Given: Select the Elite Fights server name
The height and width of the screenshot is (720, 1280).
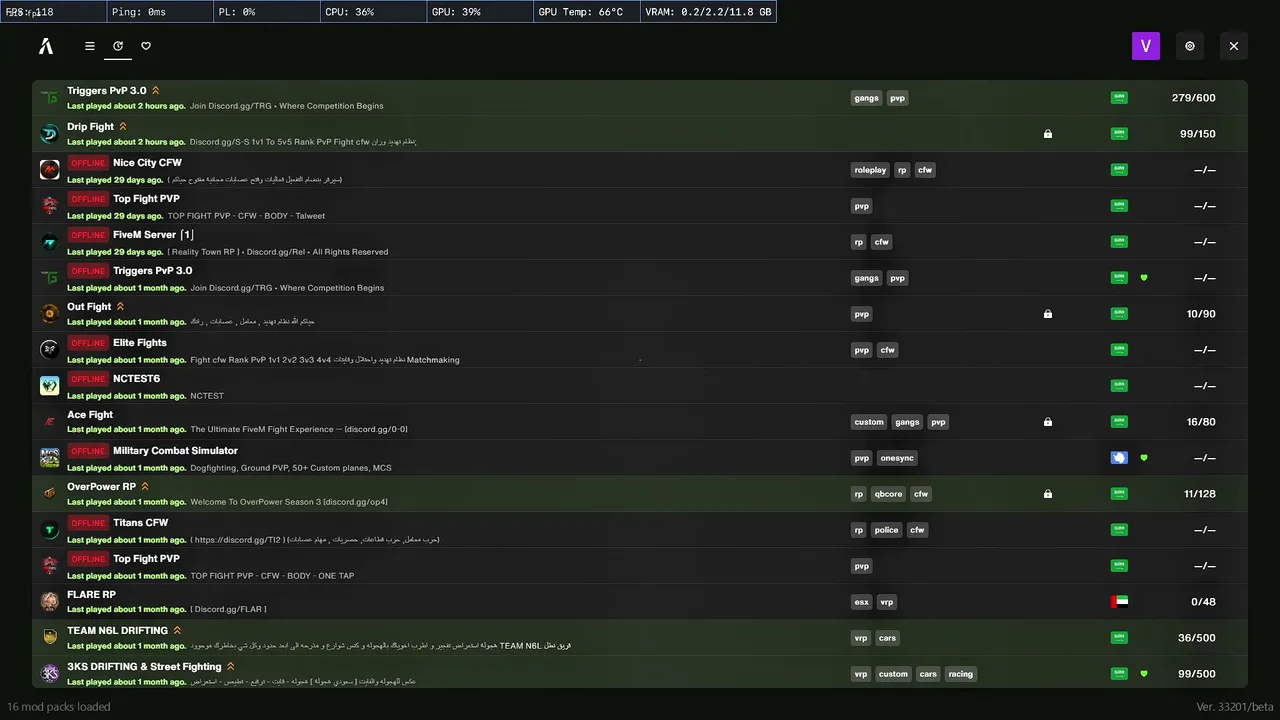Looking at the screenshot, I should pos(140,343).
